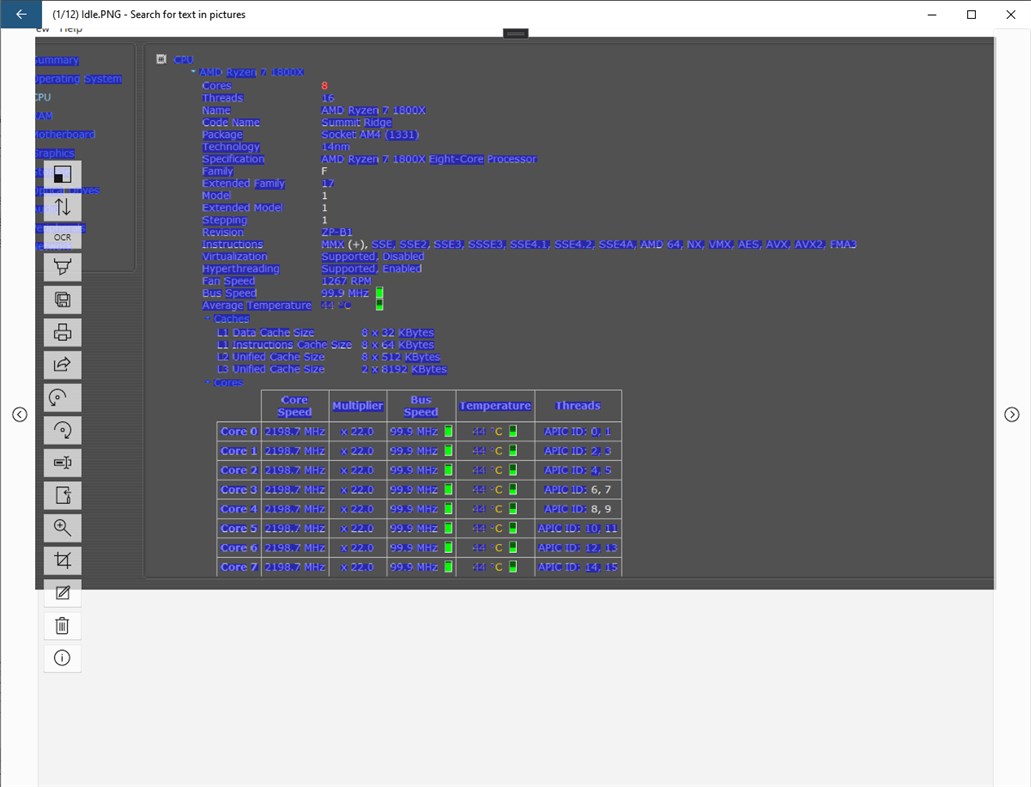
Task: Click the 'Core 3' row label
Action: (x=239, y=490)
